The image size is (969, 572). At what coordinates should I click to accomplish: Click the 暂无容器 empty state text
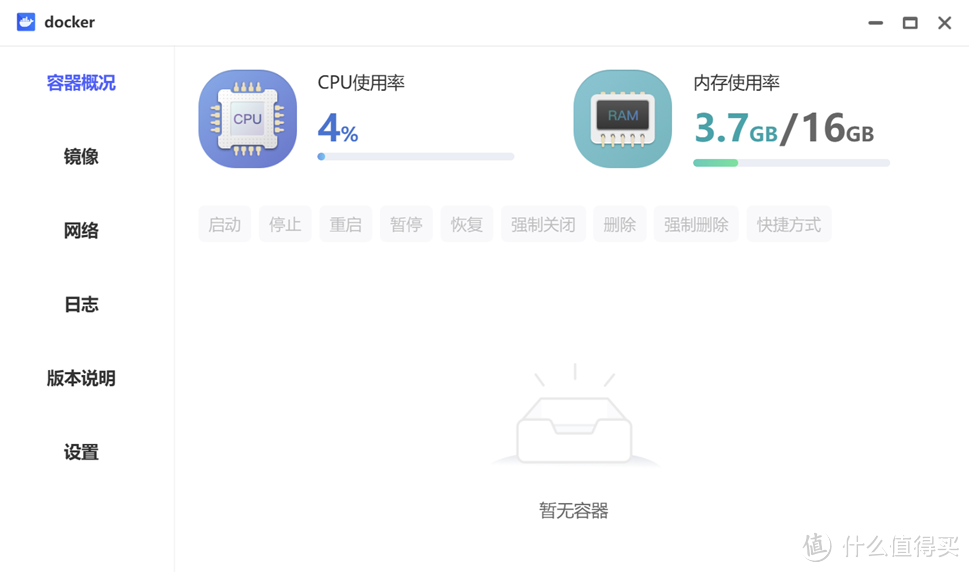[574, 511]
